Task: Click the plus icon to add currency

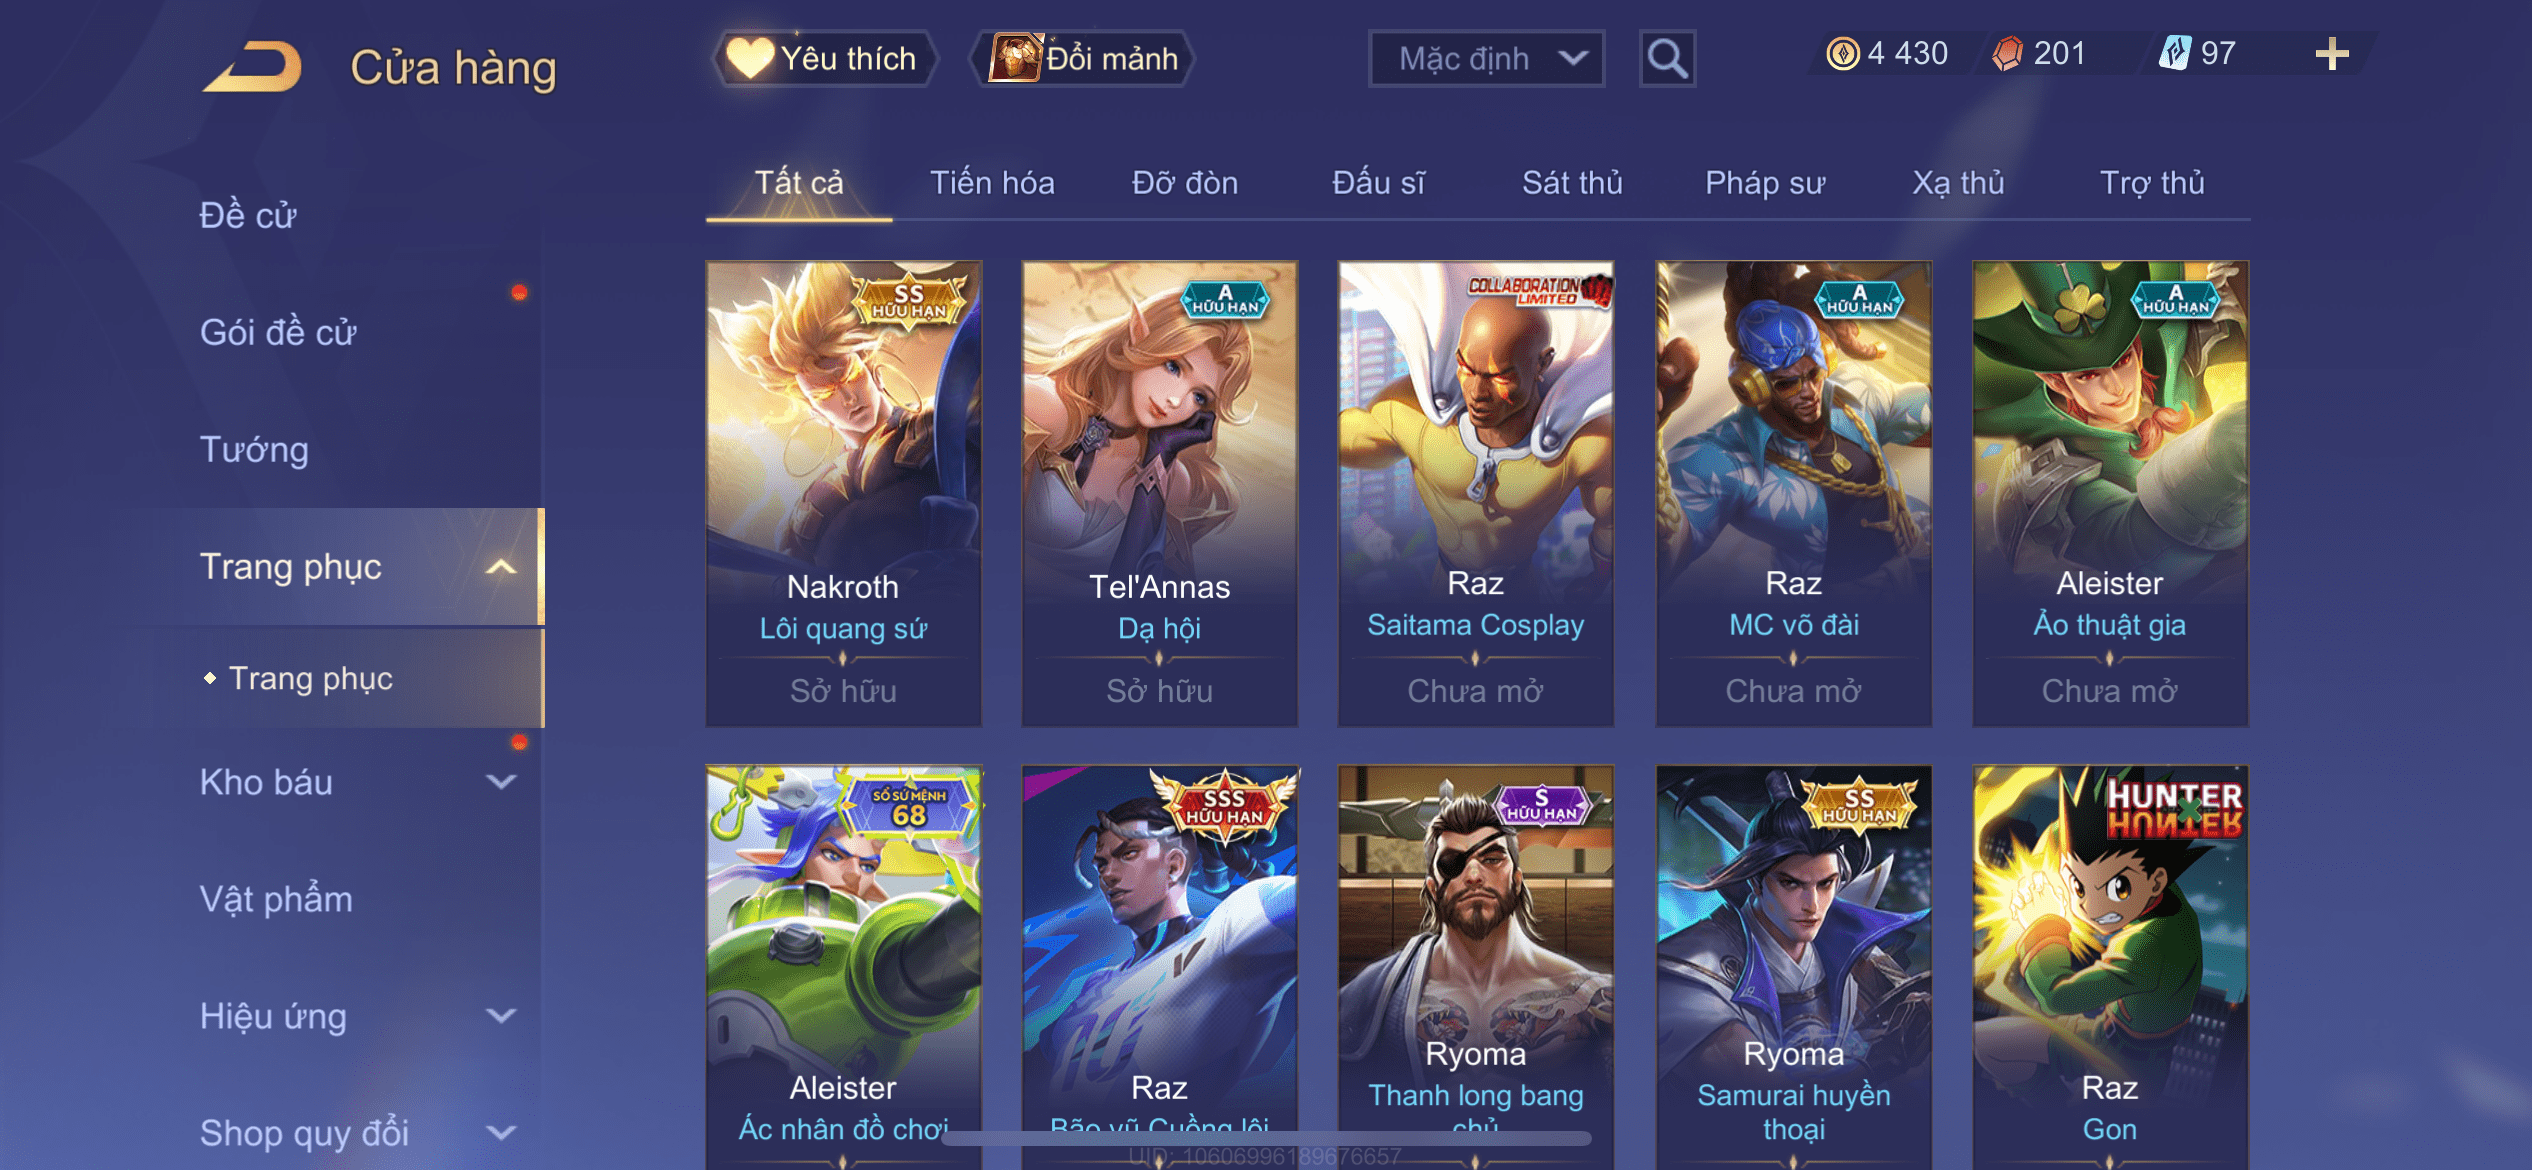Action: (2332, 54)
